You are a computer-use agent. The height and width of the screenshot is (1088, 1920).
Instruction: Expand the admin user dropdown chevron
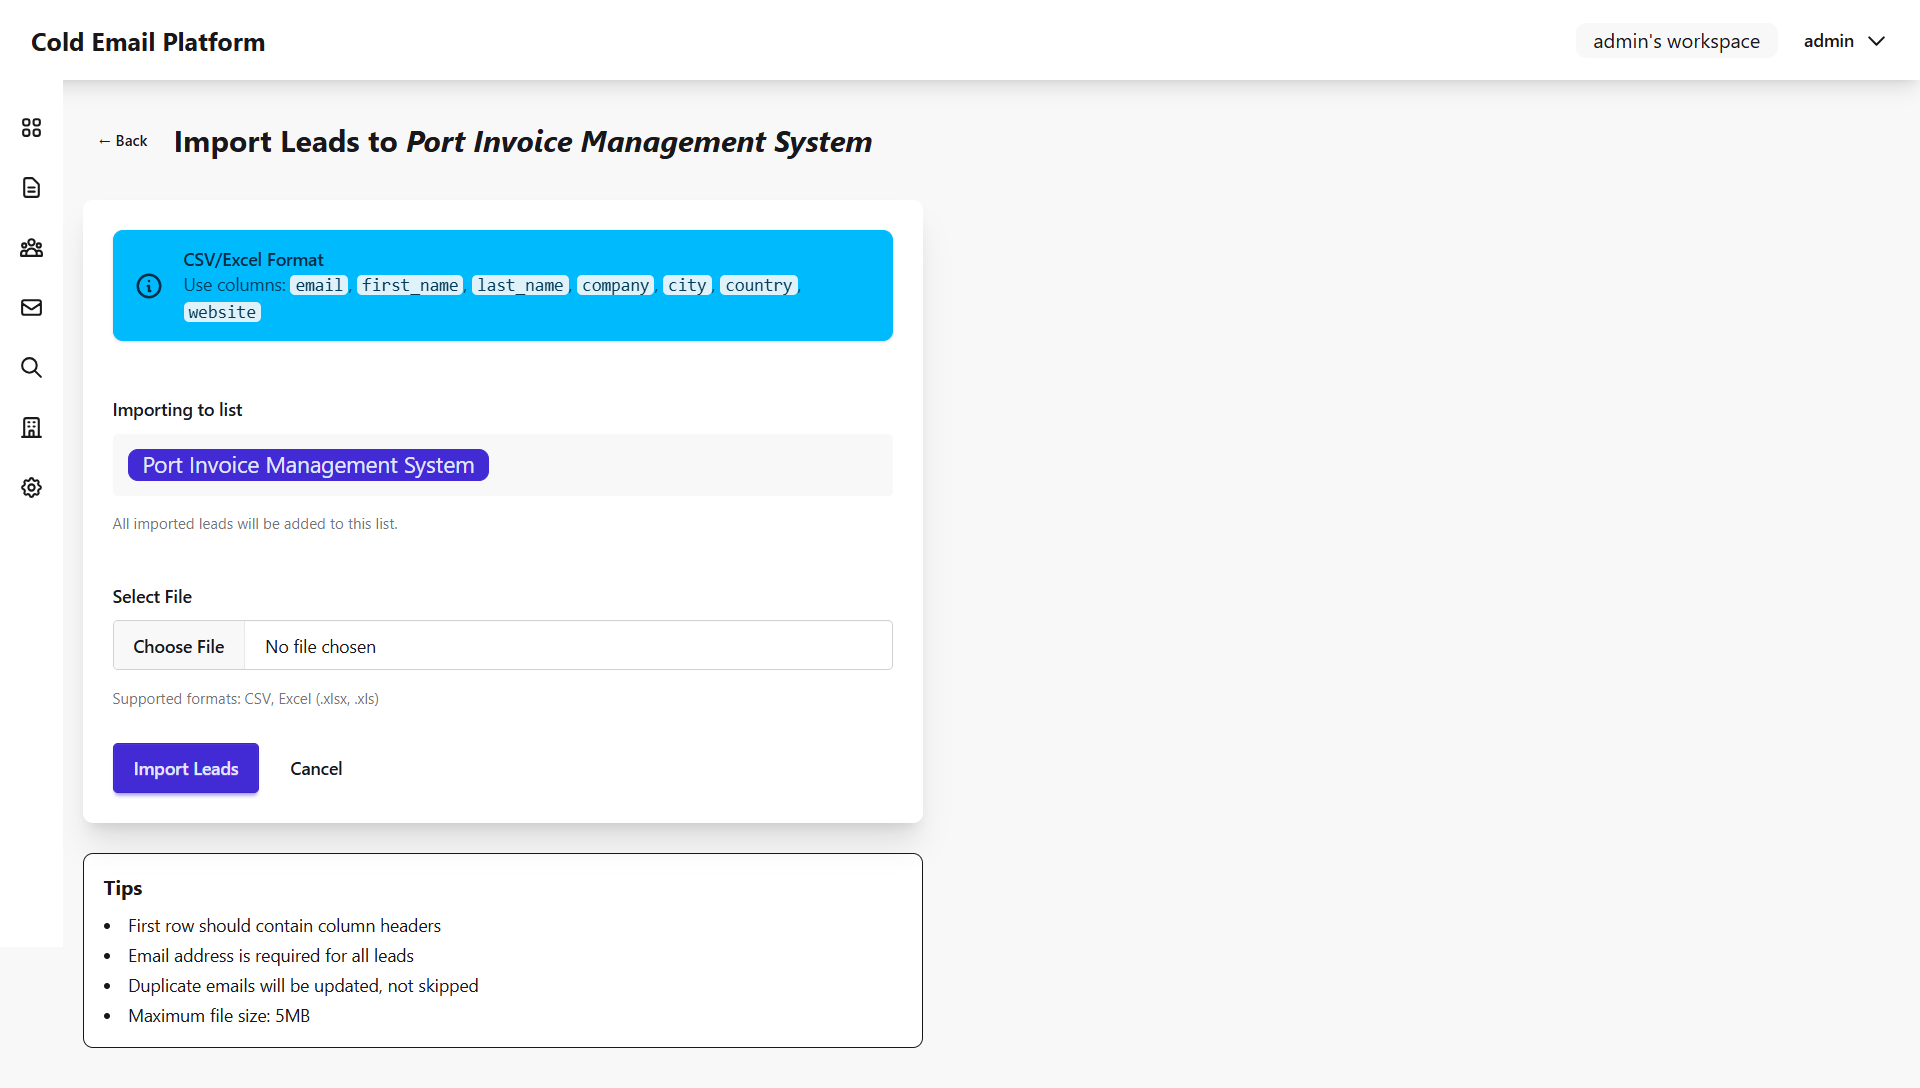click(x=1877, y=41)
